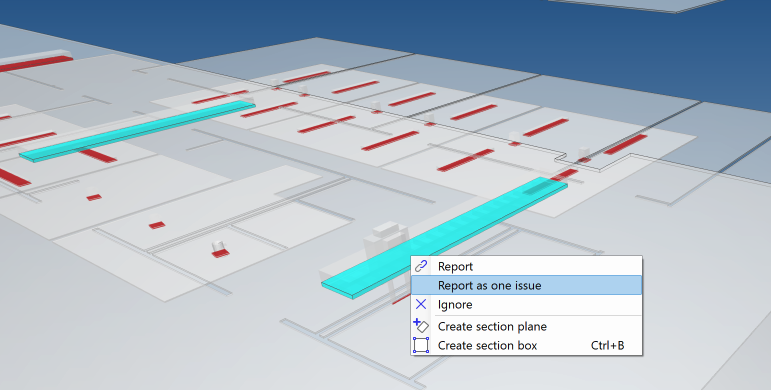Select the white cube atop the isolated red square
The image size is (771, 390).
(218, 246)
